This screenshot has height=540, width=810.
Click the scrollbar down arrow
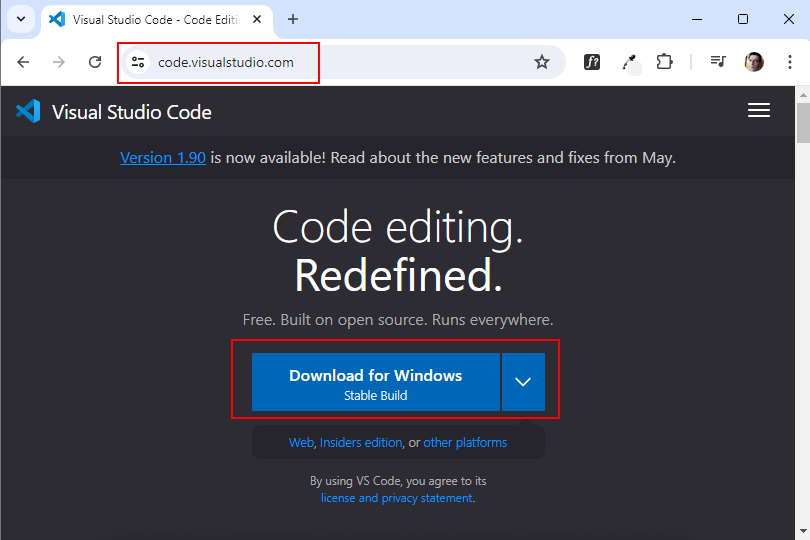click(803, 531)
